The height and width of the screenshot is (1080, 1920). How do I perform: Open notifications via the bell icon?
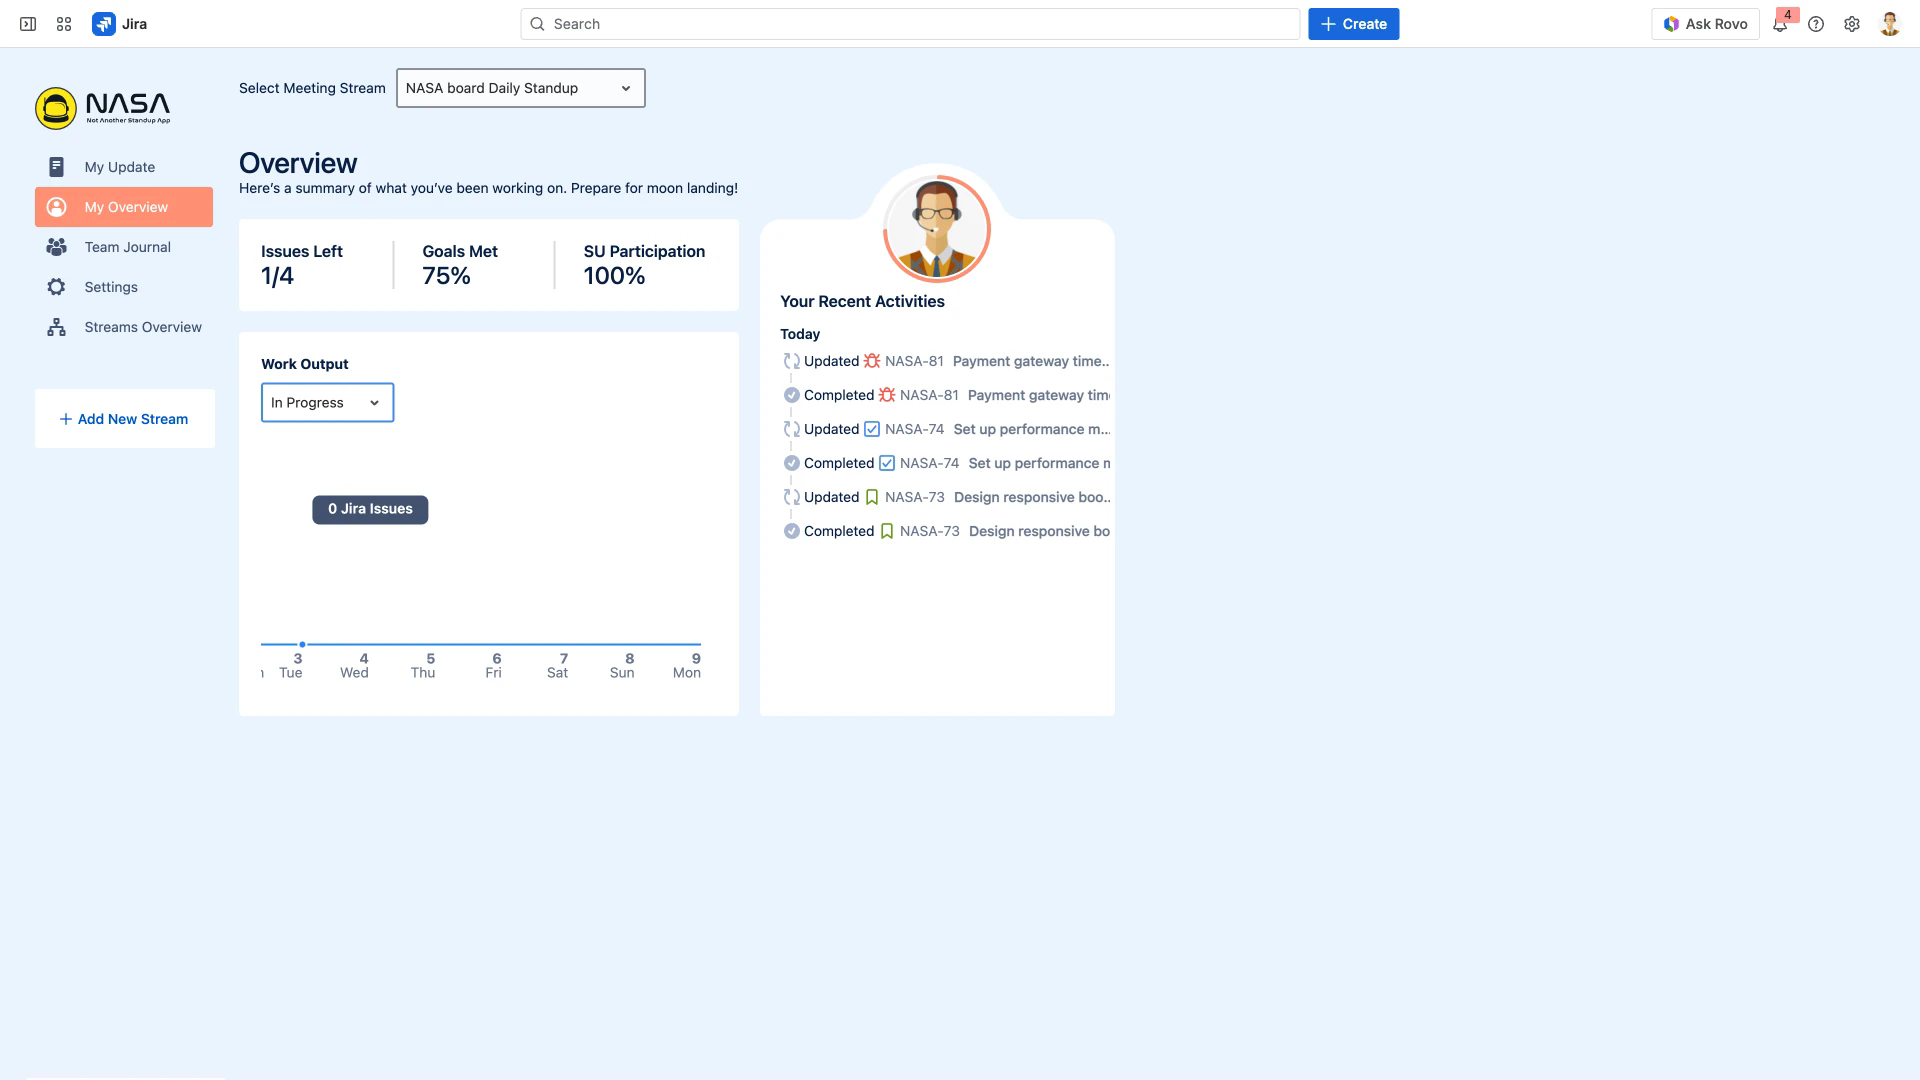pos(1780,23)
